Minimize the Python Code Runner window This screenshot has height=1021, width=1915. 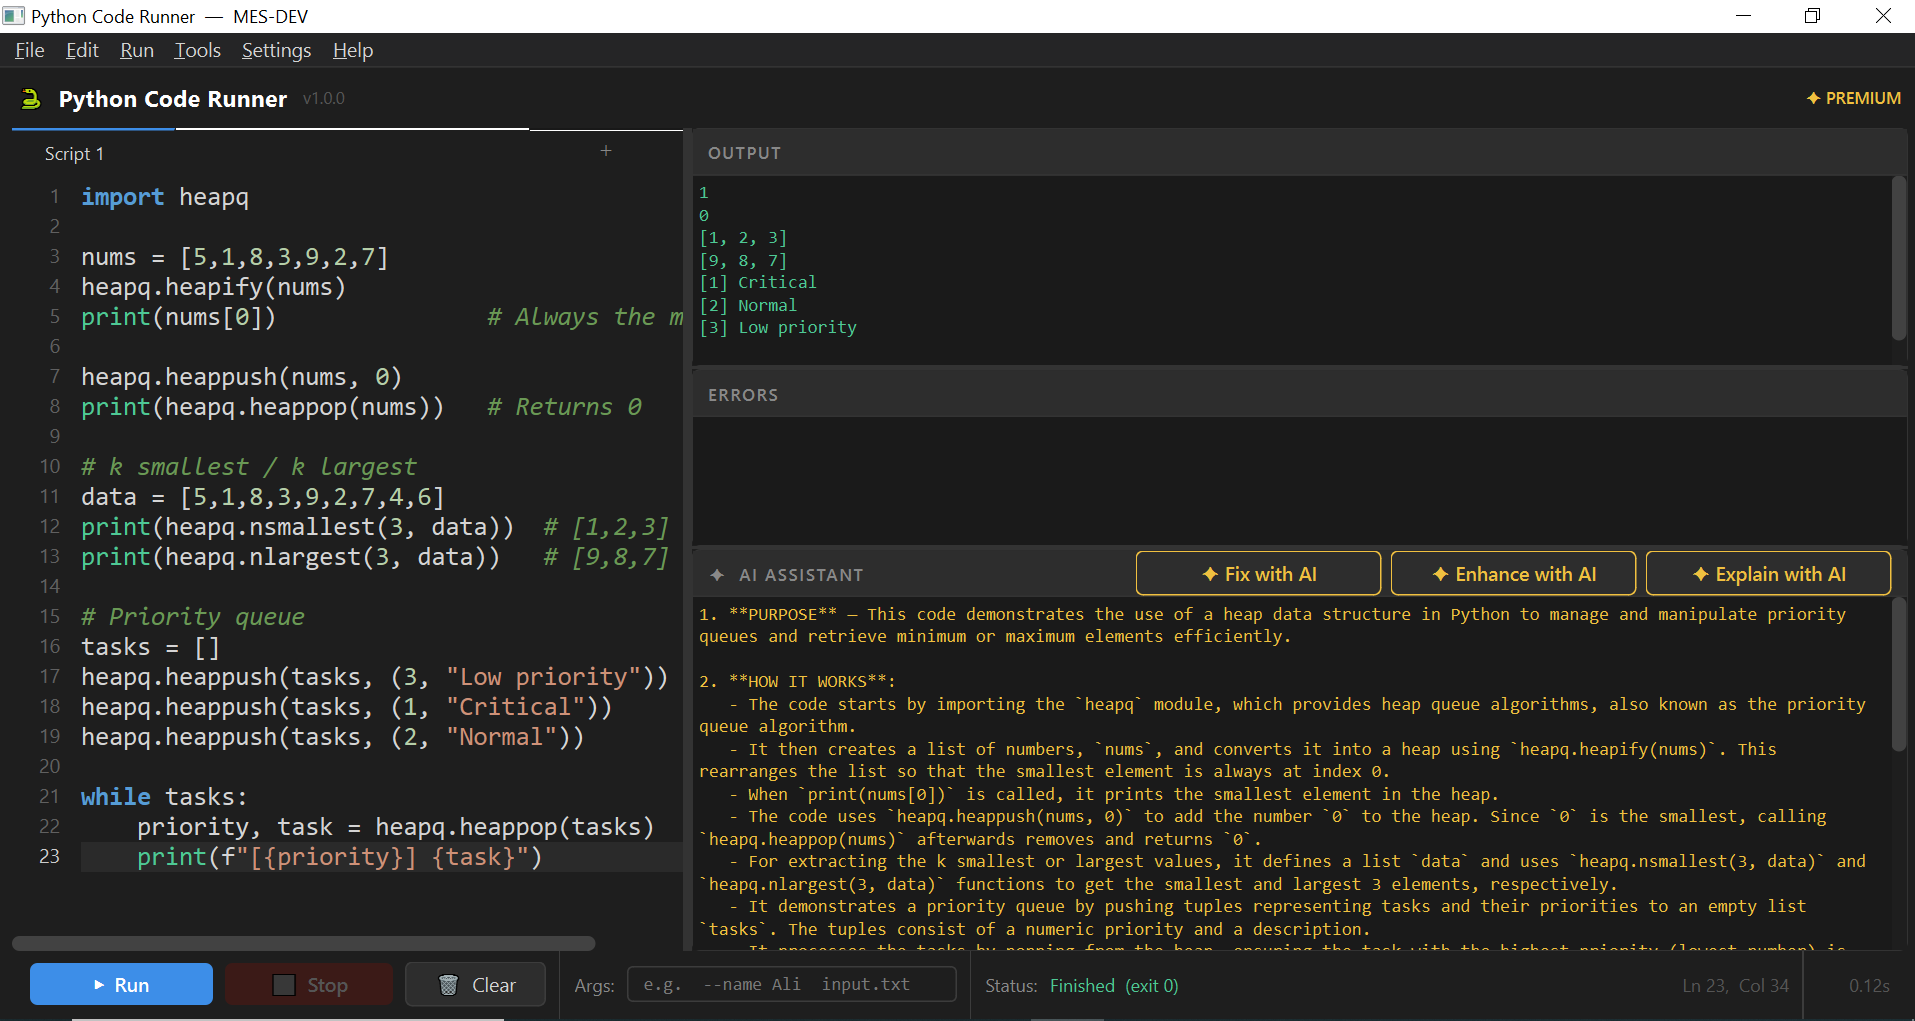click(1743, 16)
